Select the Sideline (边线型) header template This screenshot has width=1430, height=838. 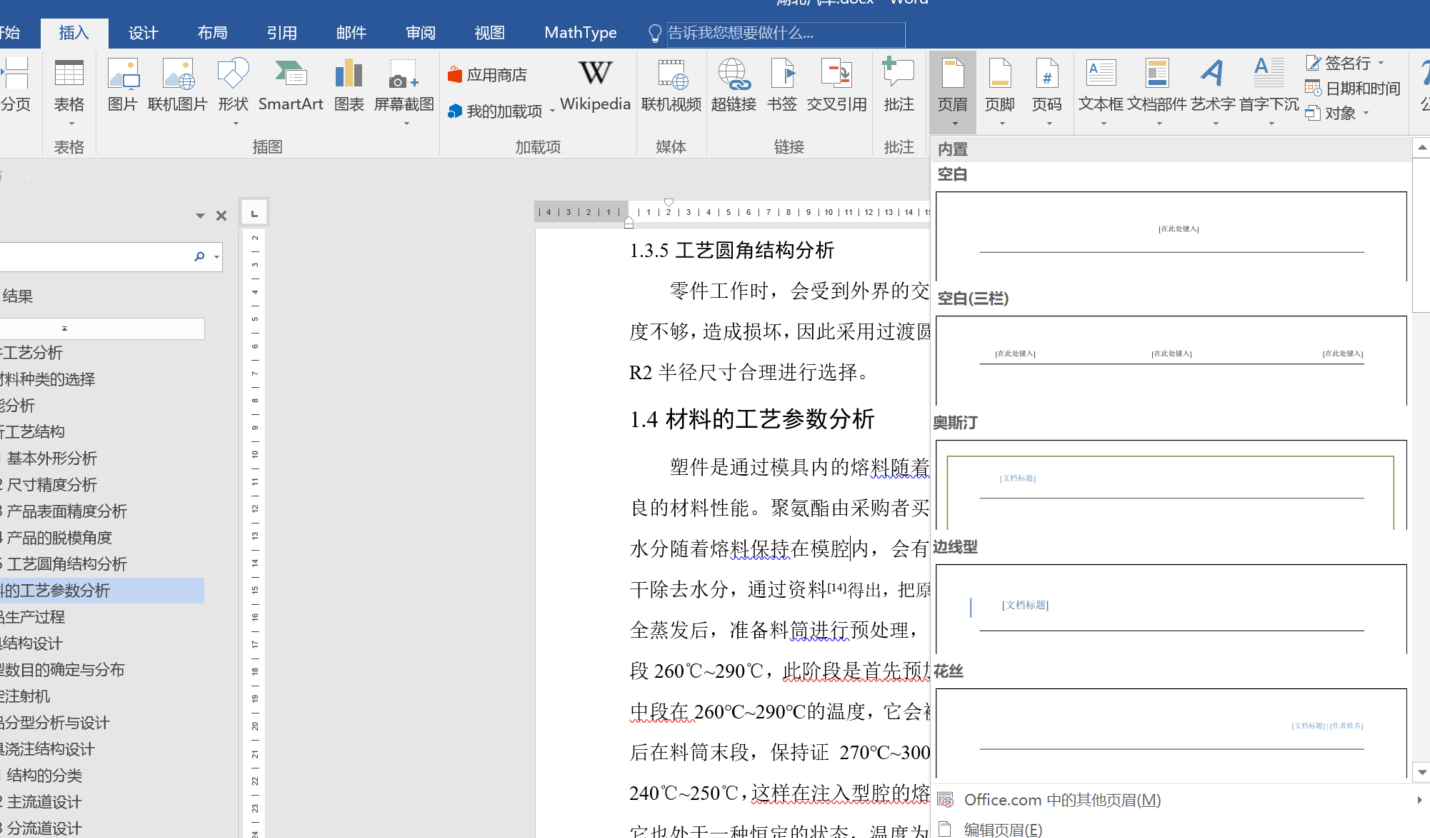(x=1171, y=608)
